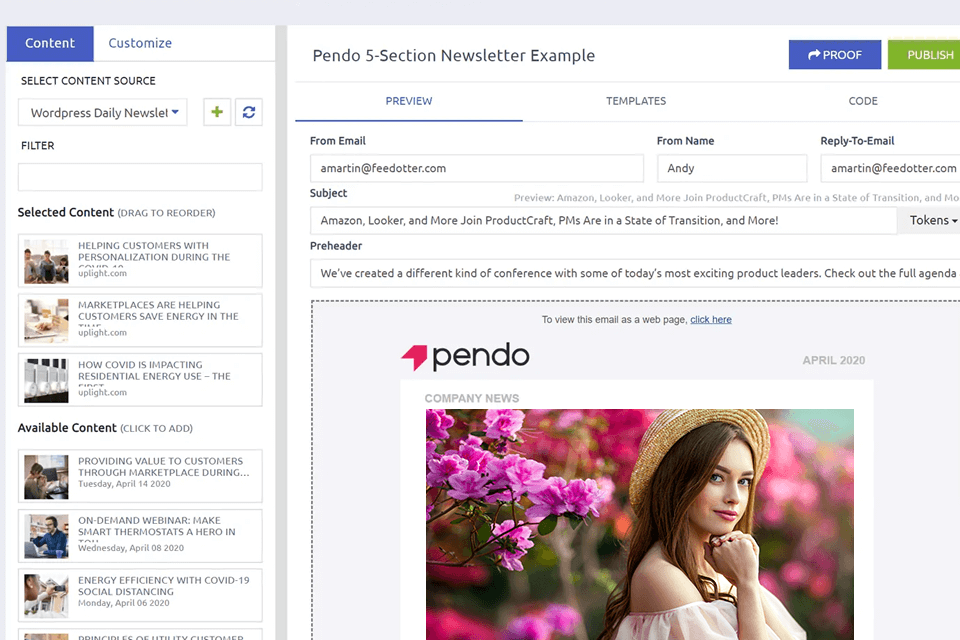Open the CODE tab
Image resolution: width=960 pixels, height=640 pixels.
tap(863, 101)
